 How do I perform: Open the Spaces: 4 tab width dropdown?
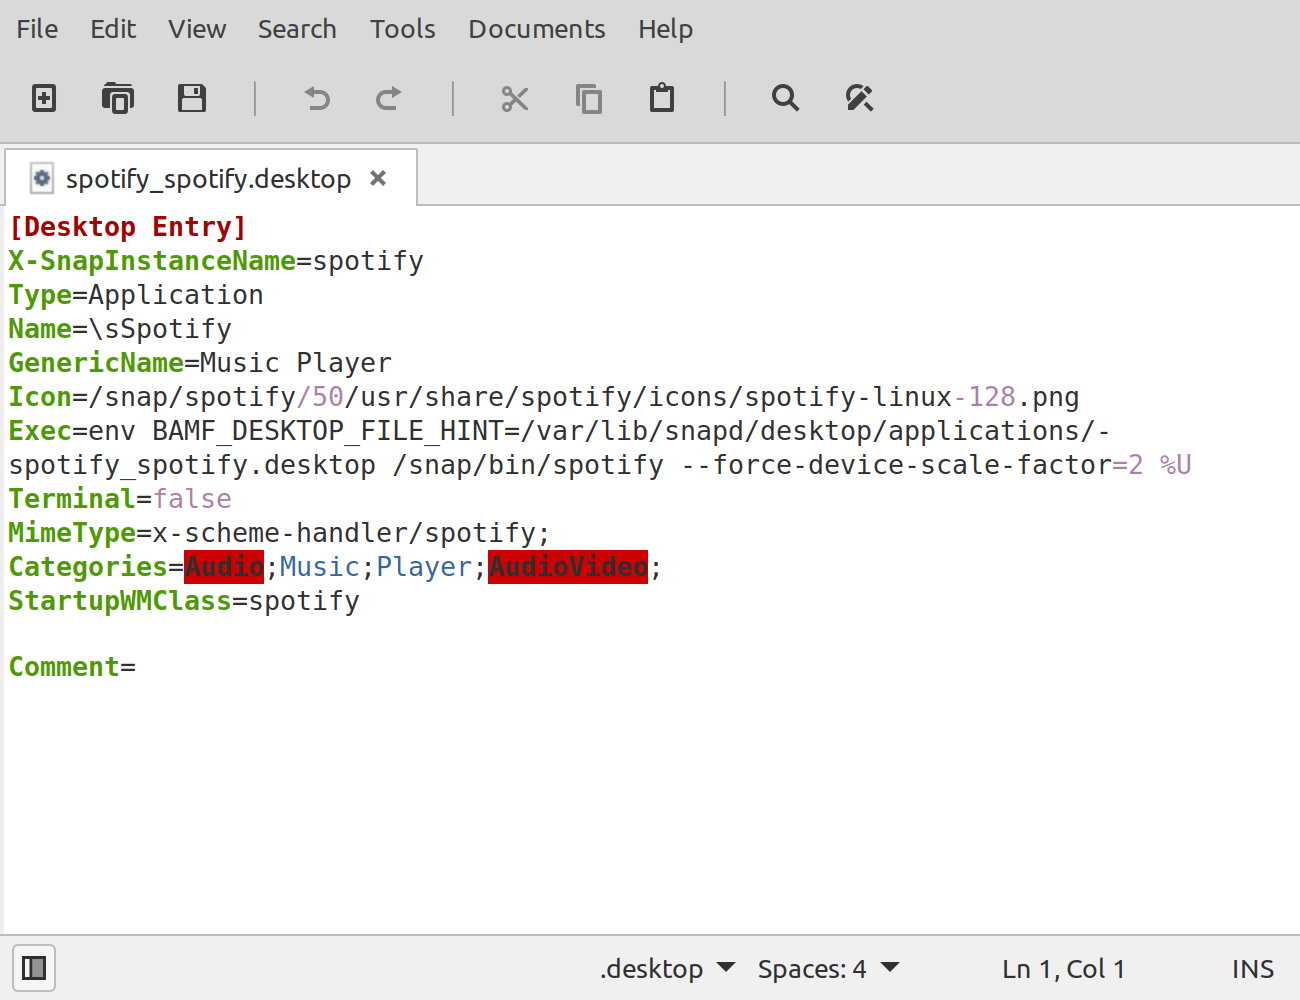pos(829,968)
